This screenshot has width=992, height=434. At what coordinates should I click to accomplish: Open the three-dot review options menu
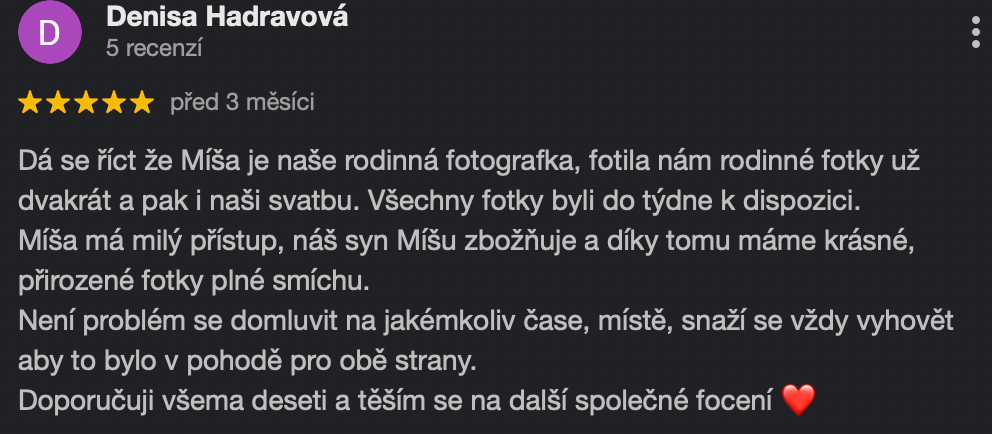coord(976,32)
